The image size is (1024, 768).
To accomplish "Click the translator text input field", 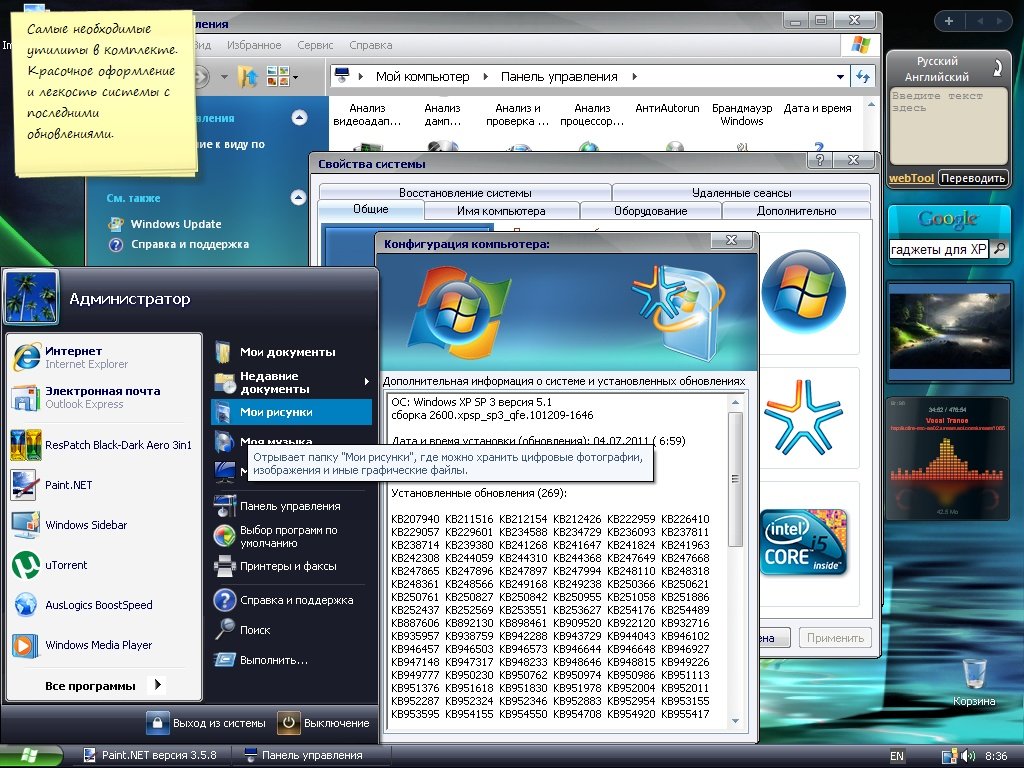I will pos(948,125).
